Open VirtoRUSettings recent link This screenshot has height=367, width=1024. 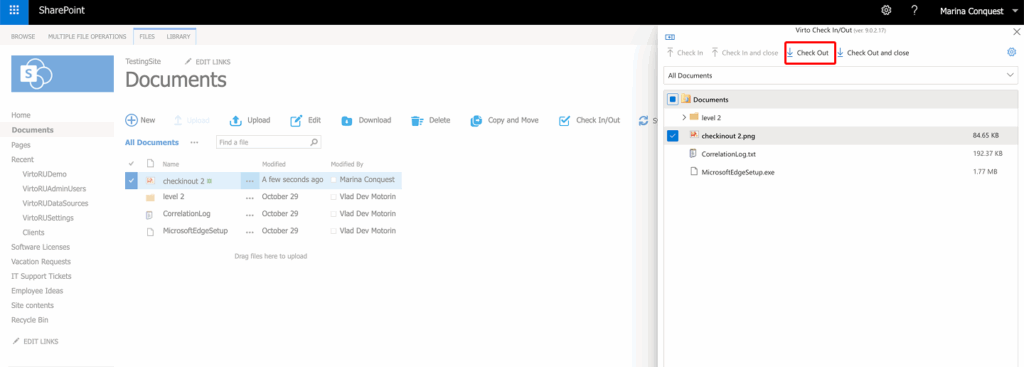[x=48, y=218]
